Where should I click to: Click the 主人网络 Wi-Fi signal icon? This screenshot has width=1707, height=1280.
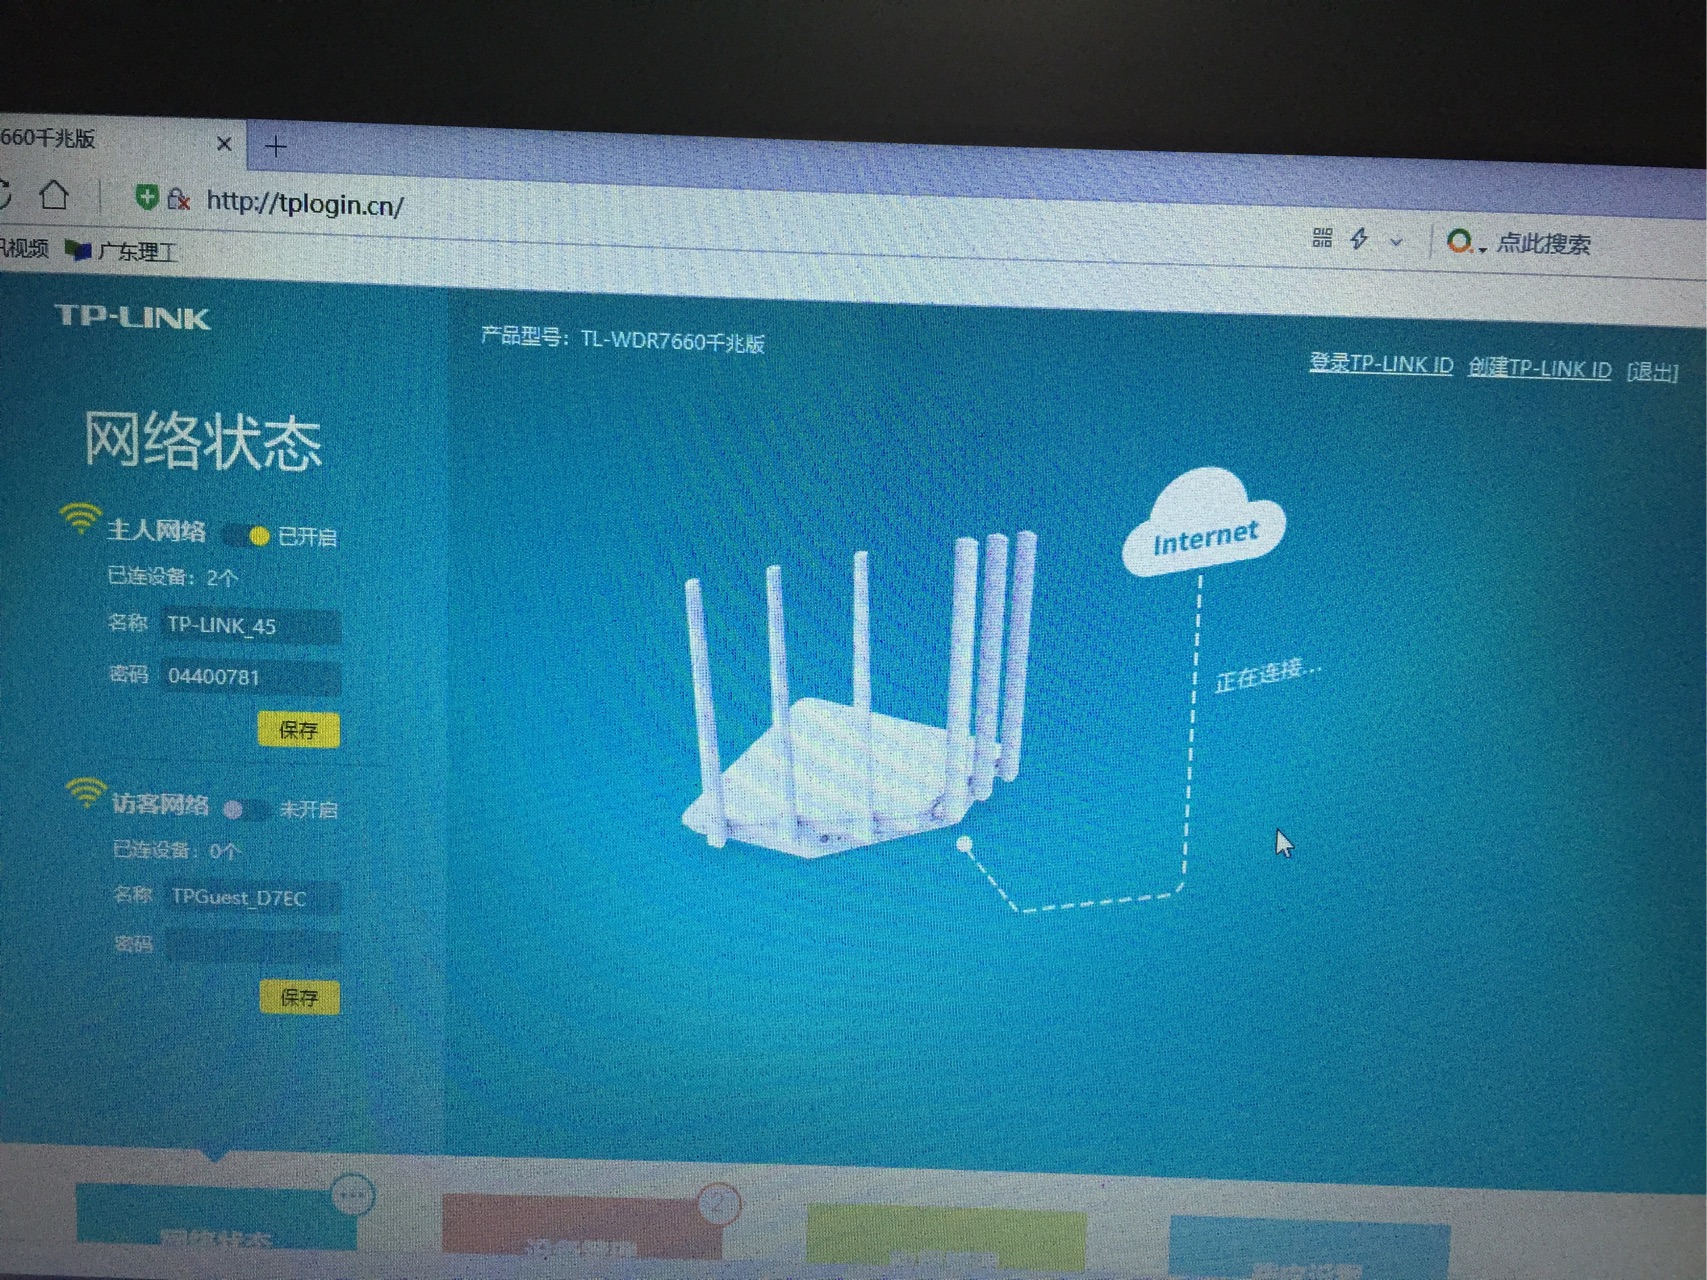pos(79,519)
